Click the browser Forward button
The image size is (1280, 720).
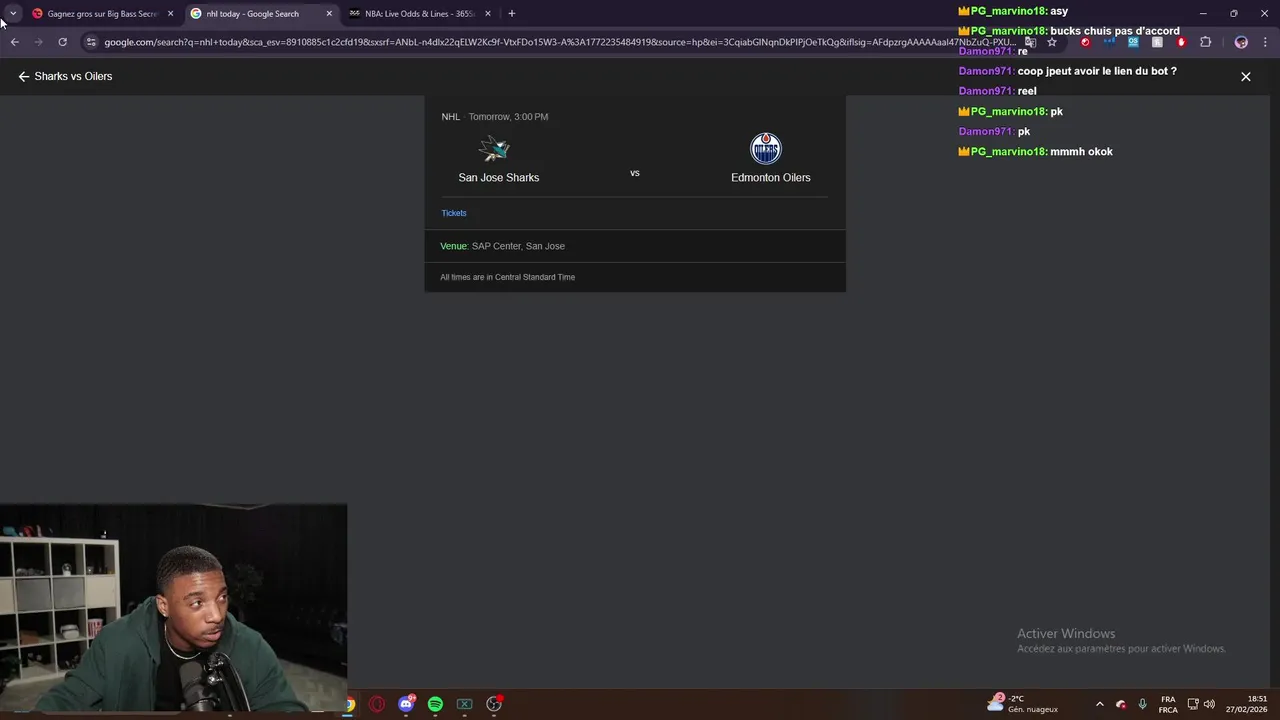38,42
